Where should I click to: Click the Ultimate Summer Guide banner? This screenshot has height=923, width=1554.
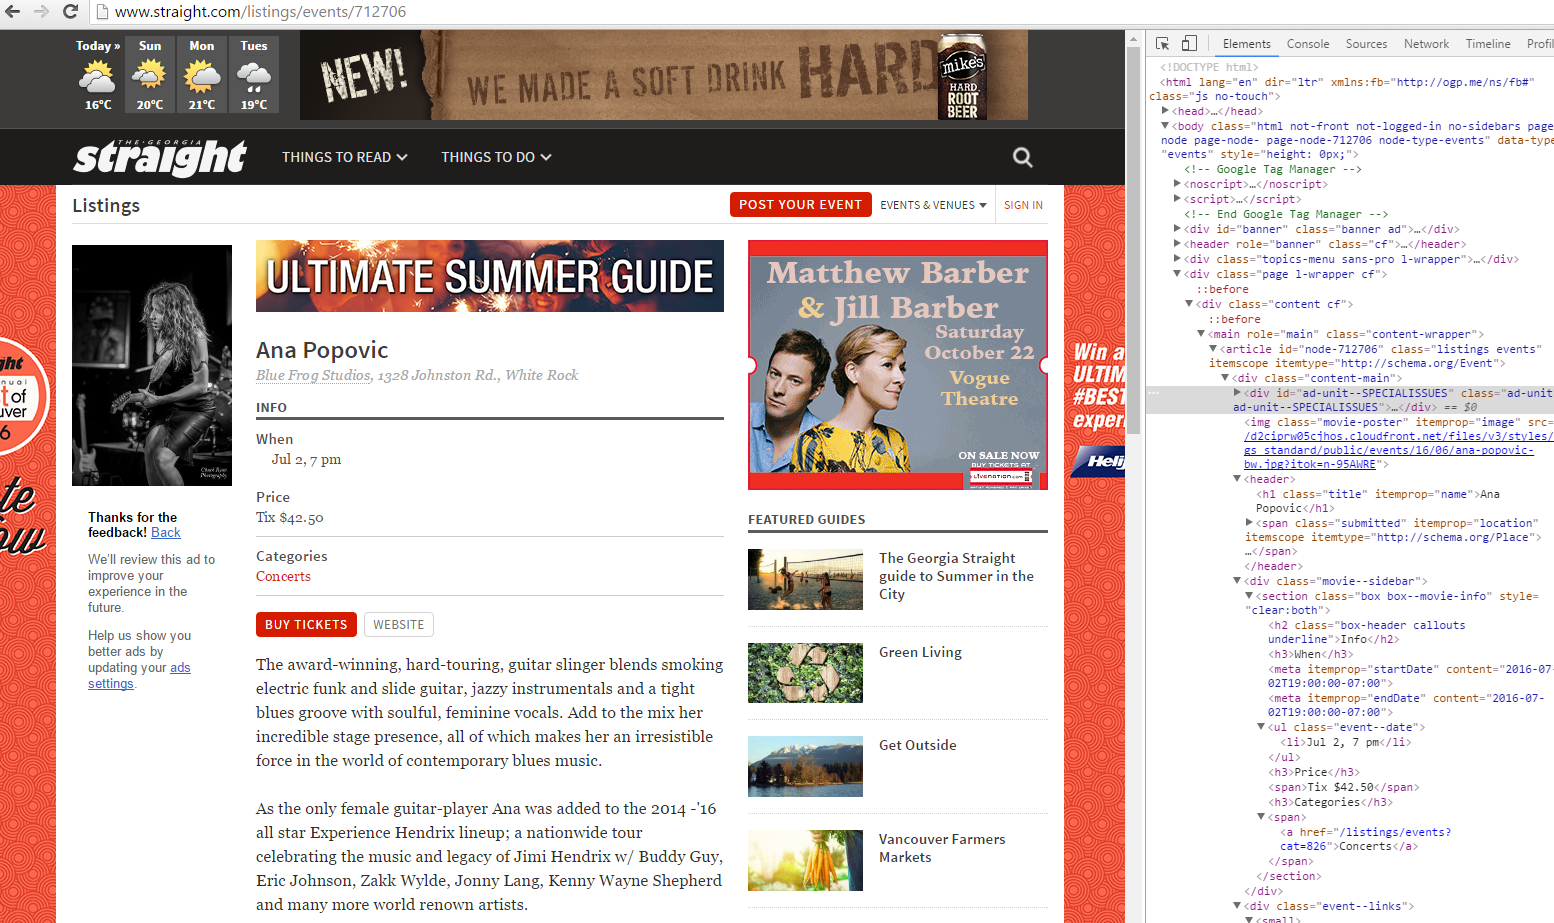coord(490,276)
